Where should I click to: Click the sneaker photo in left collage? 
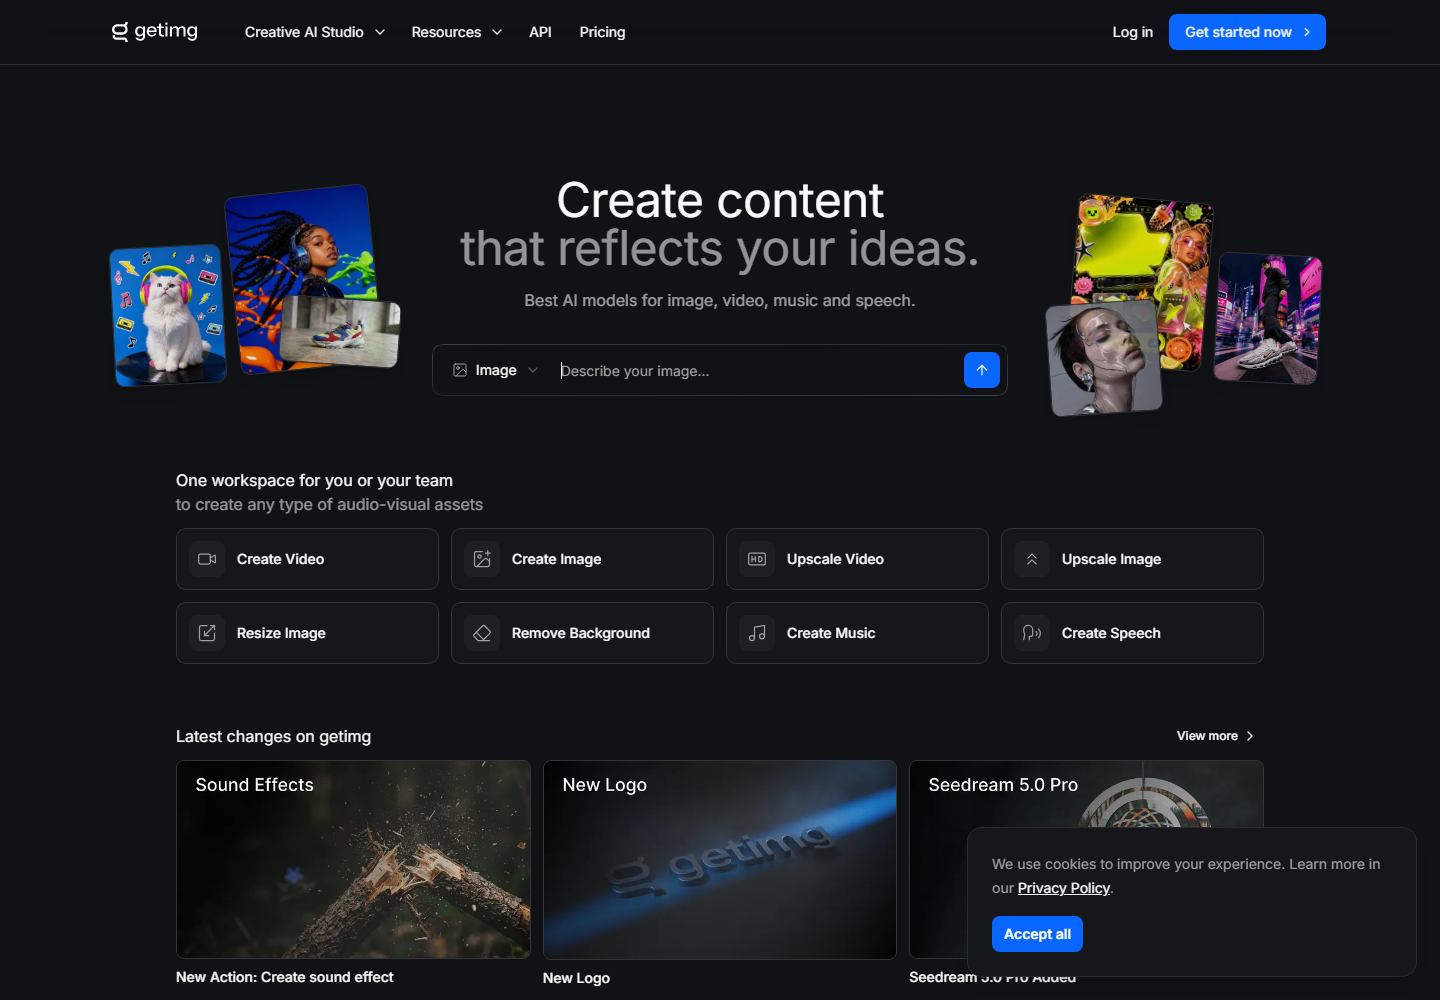[x=340, y=332]
